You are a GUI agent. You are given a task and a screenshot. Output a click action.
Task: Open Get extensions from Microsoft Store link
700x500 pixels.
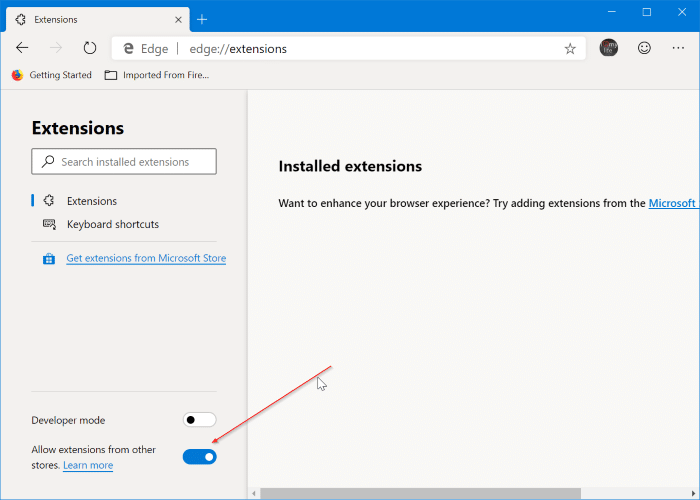coord(146,258)
